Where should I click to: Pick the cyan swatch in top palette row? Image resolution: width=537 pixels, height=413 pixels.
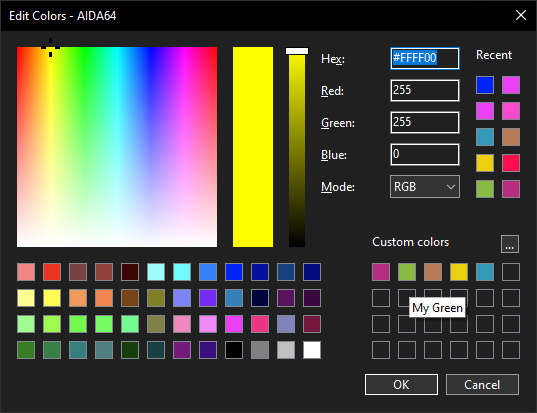pyautogui.click(x=182, y=272)
